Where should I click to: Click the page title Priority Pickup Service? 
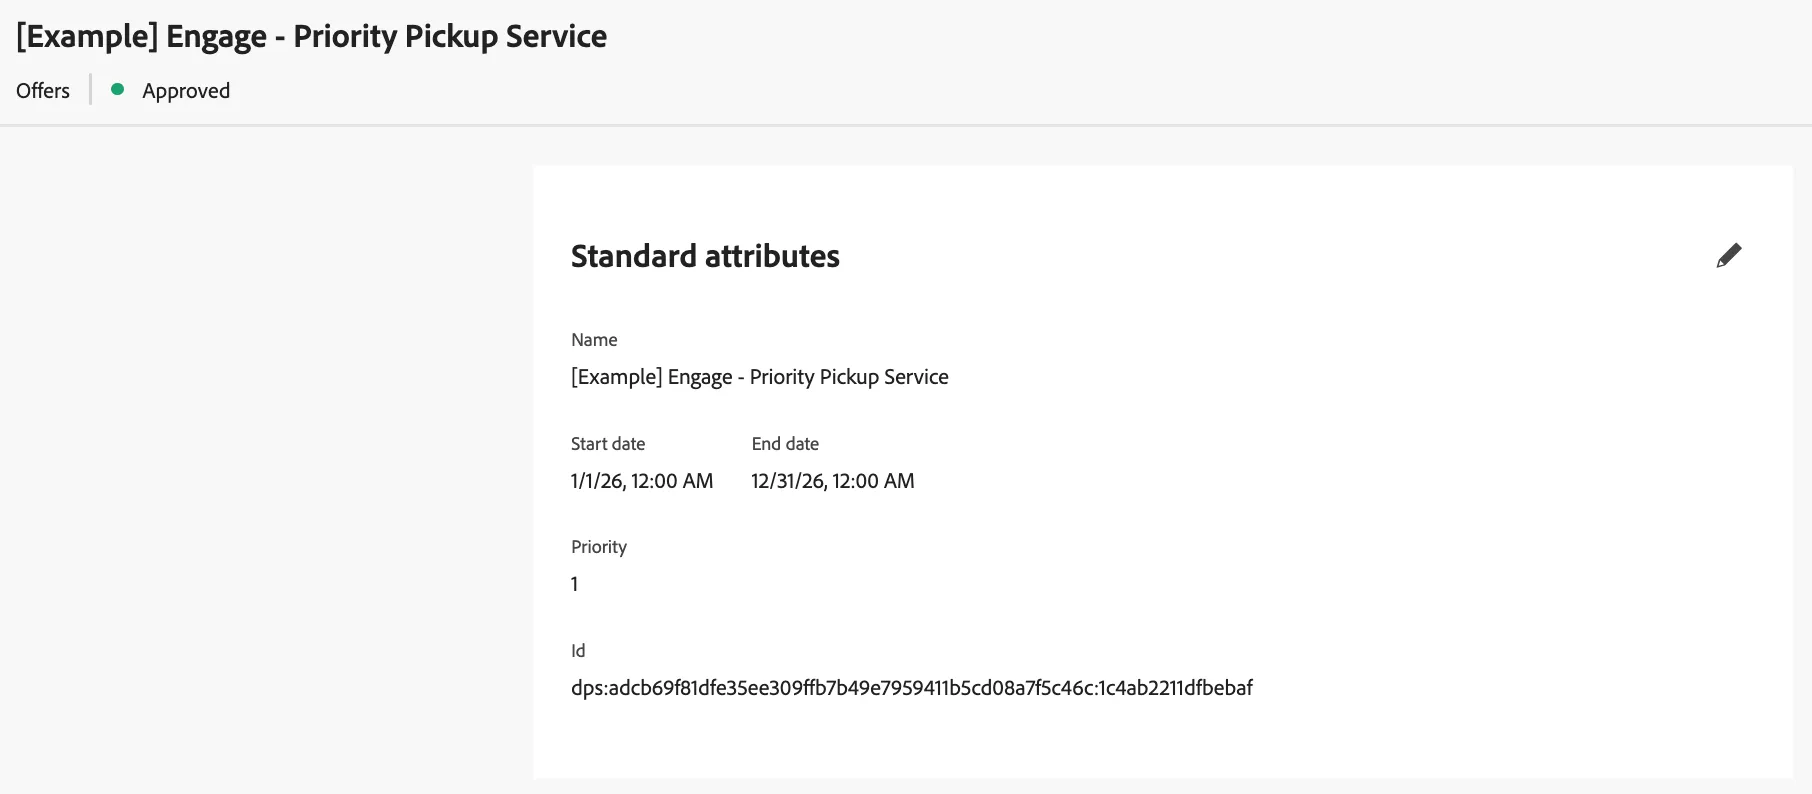[x=311, y=36]
